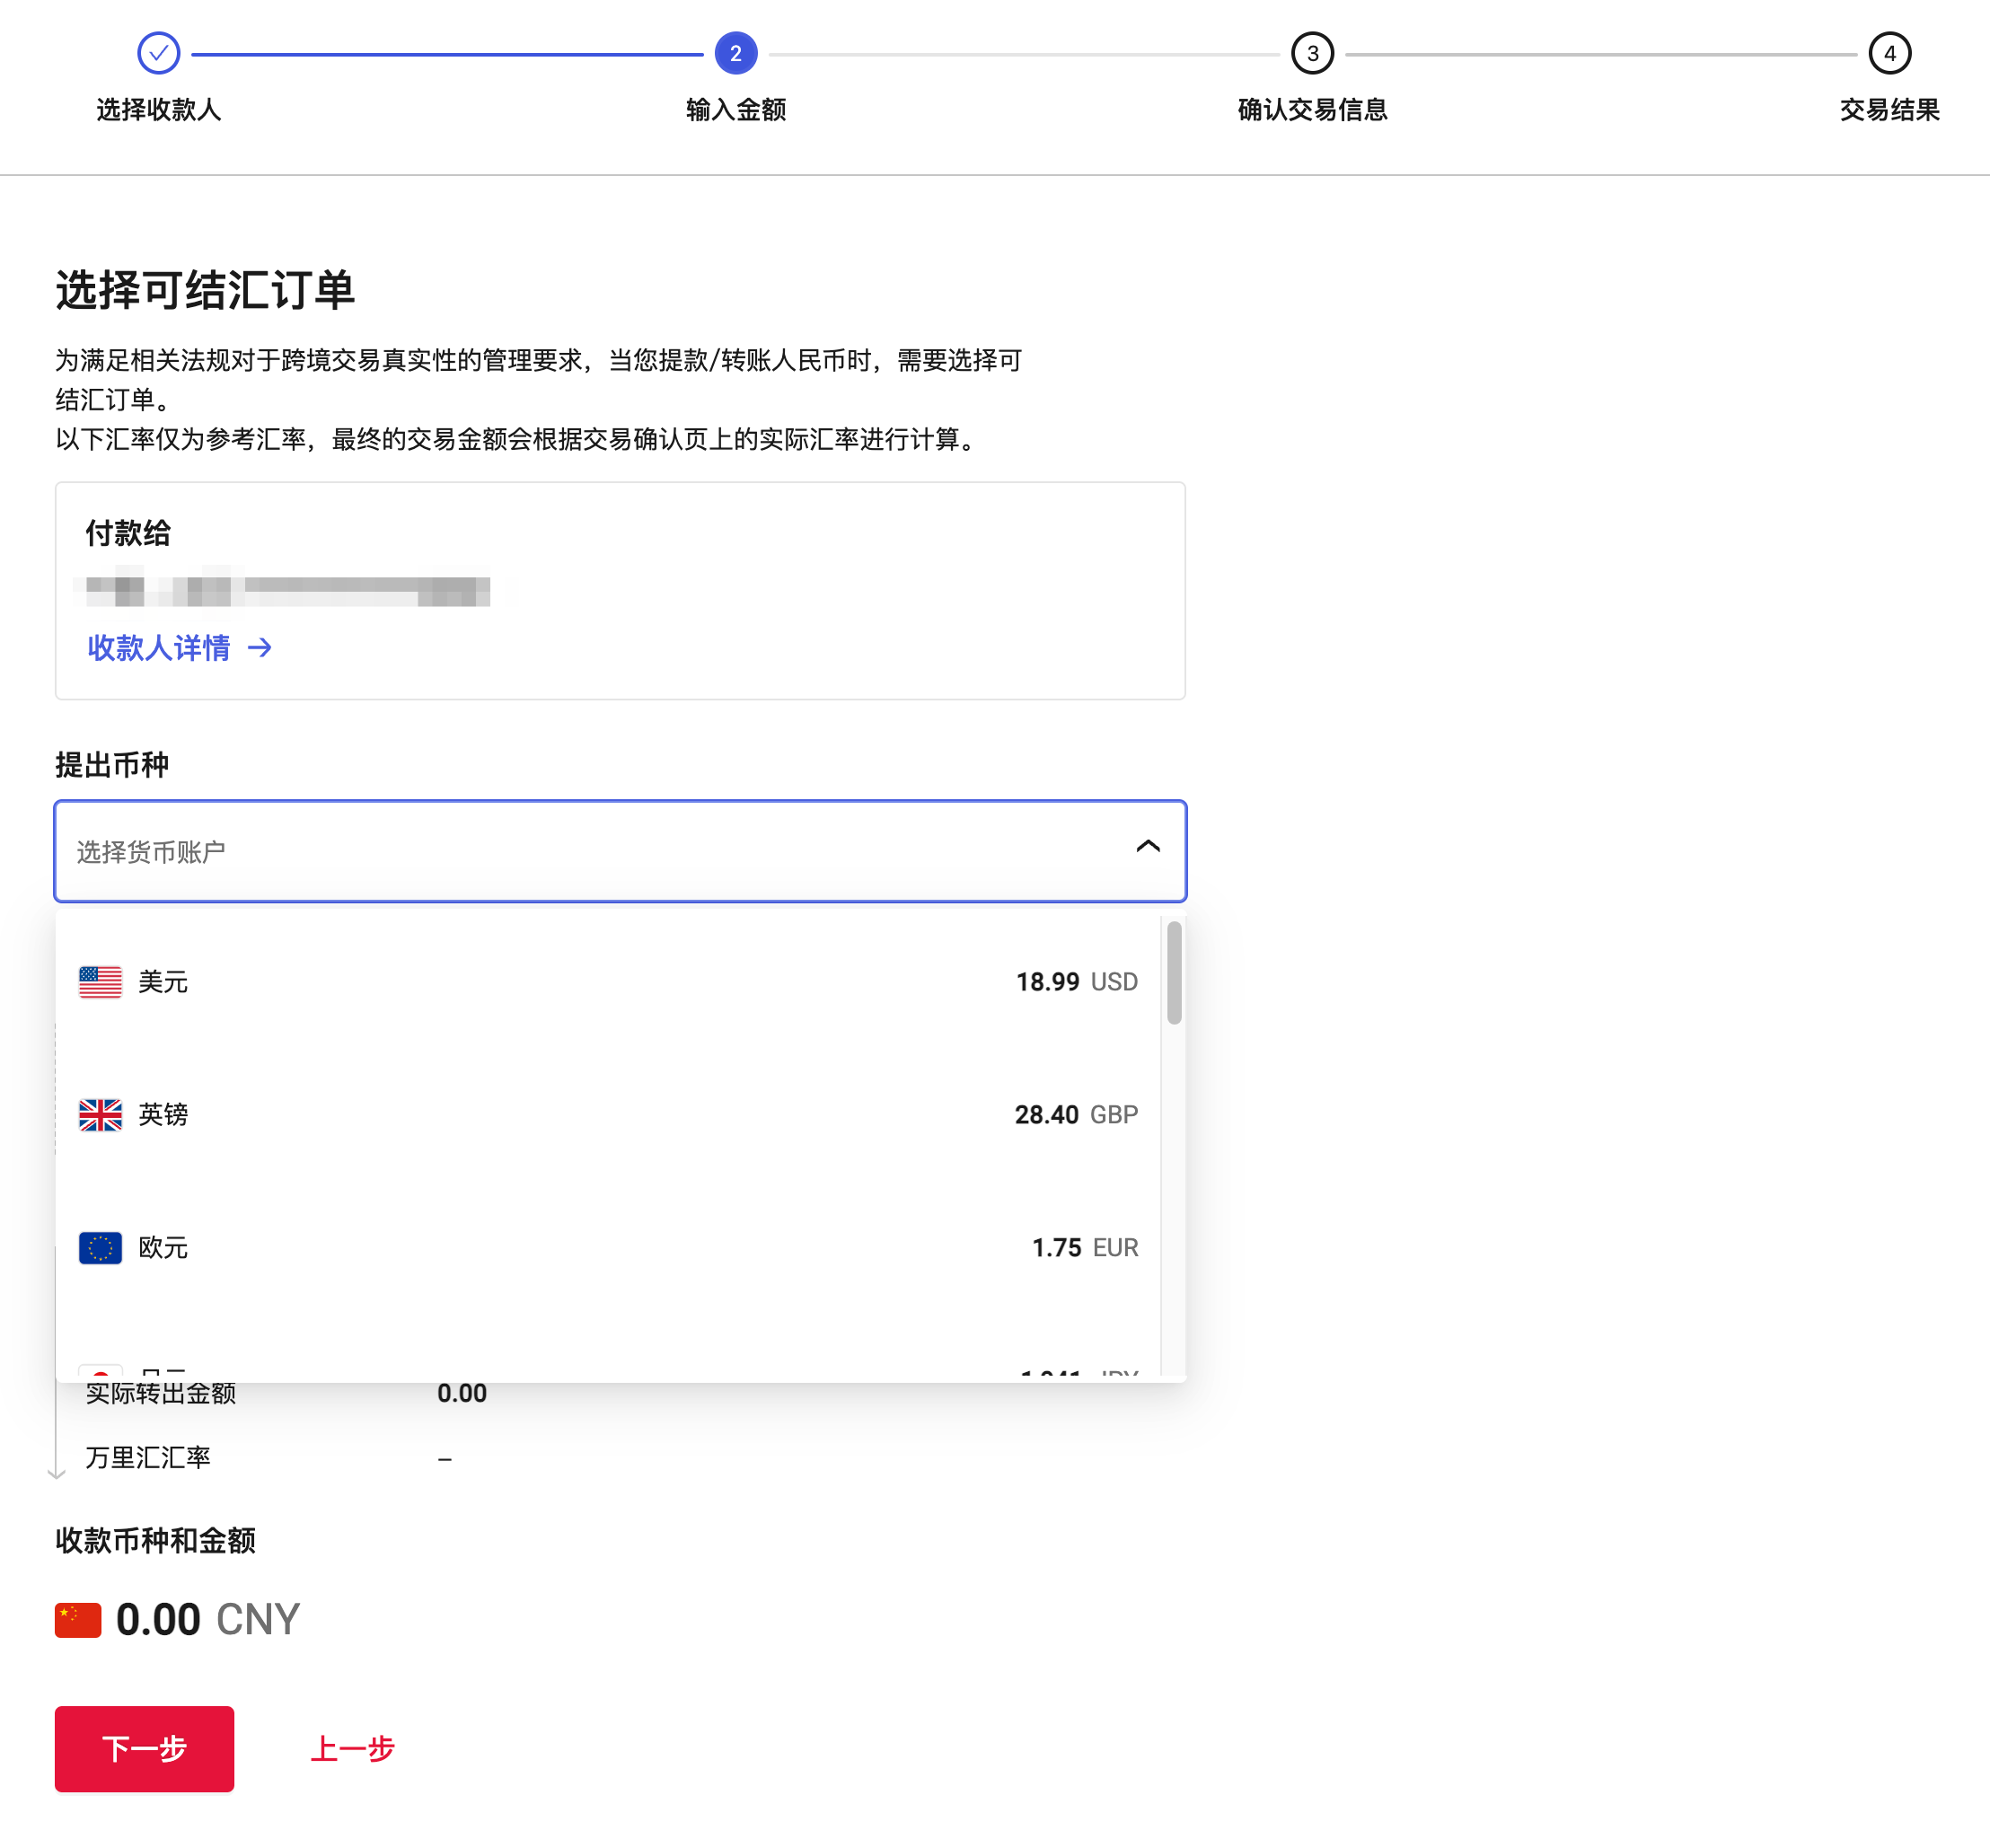Click the 选择收款人 step label

(x=158, y=109)
